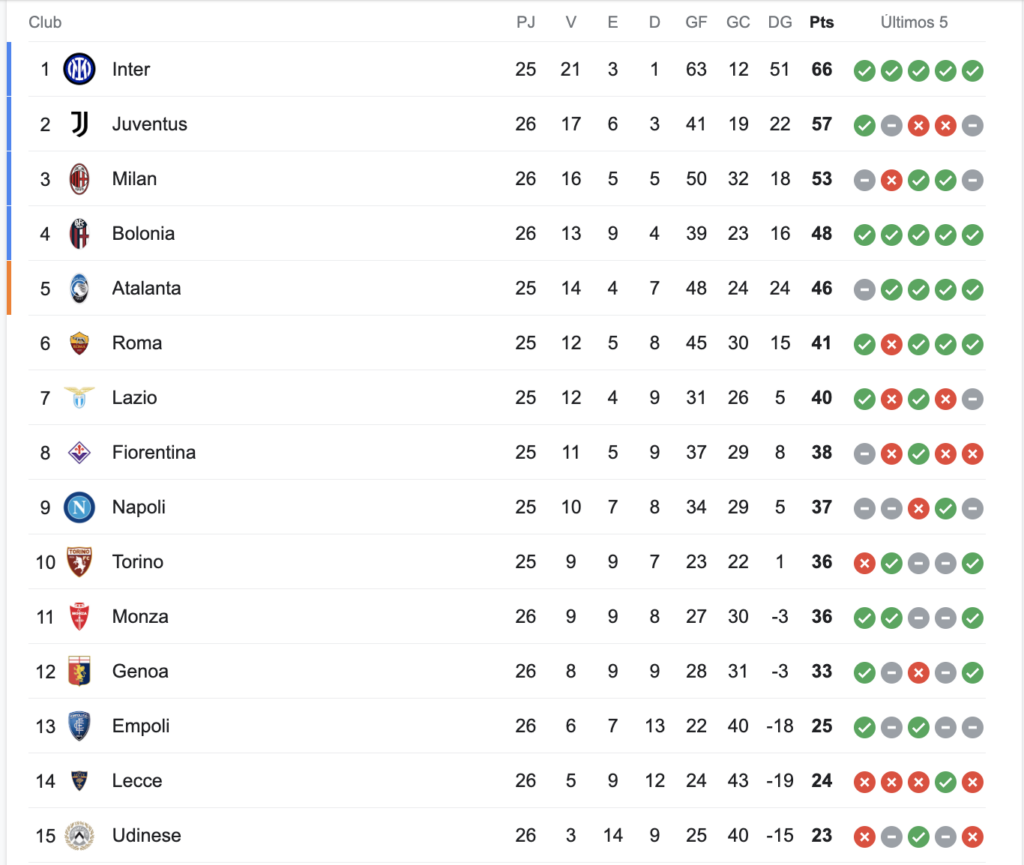Open the Udinese team name link
The image size is (1024, 865).
pyautogui.click(x=146, y=835)
